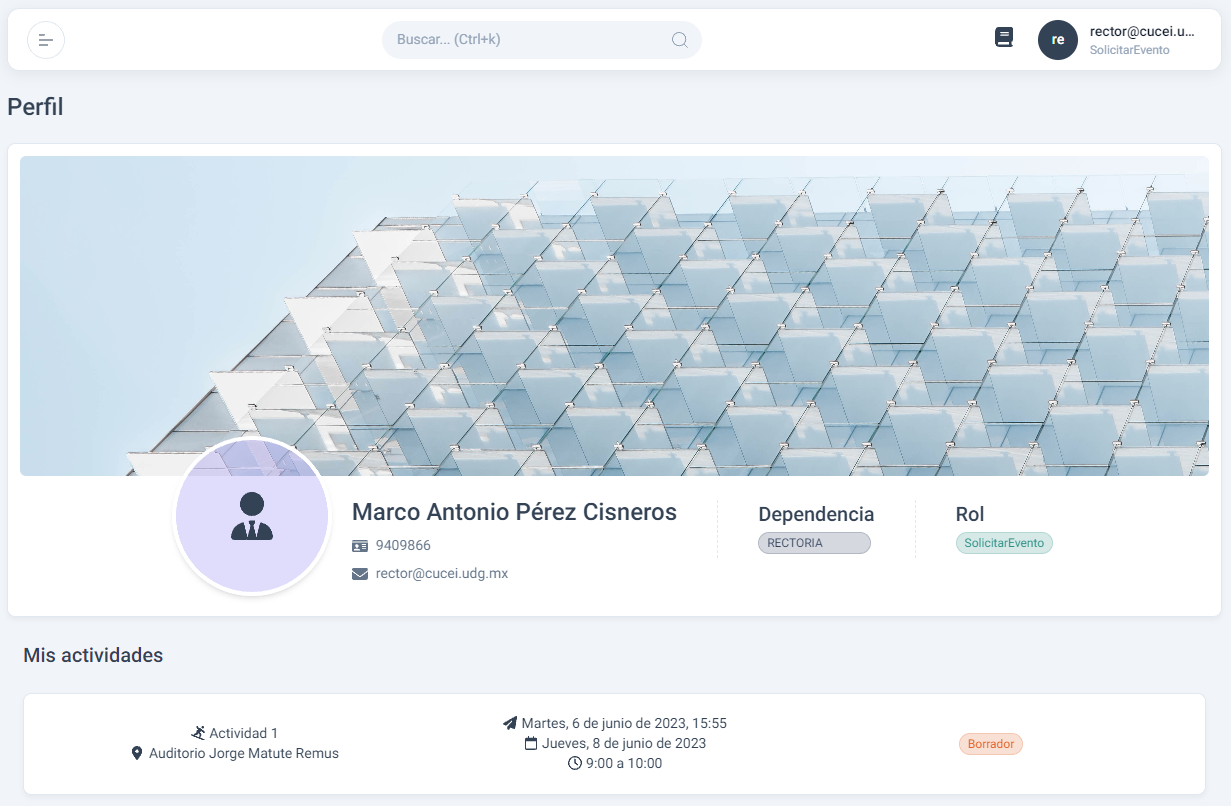Open the sidebar hamburger menu
Image resolution: width=1231 pixels, height=806 pixels.
[x=46, y=40]
